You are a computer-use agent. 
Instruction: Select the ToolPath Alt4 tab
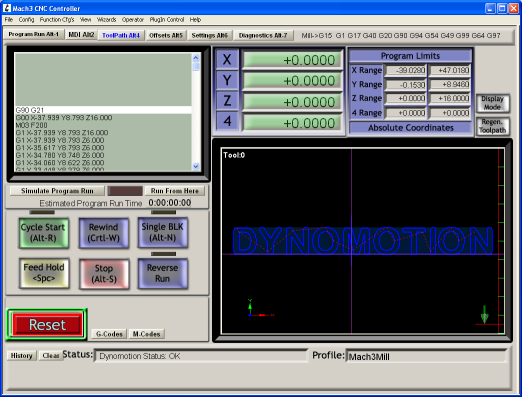(121, 35)
